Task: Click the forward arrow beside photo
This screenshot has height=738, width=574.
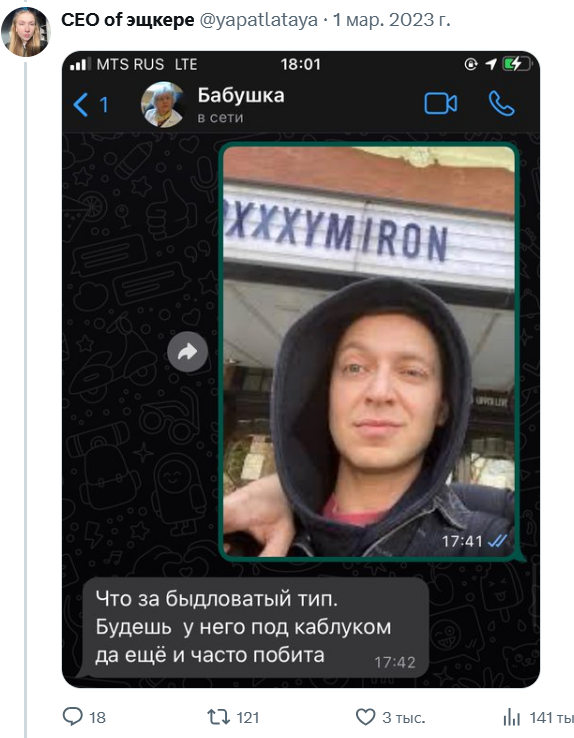Action: click(187, 352)
